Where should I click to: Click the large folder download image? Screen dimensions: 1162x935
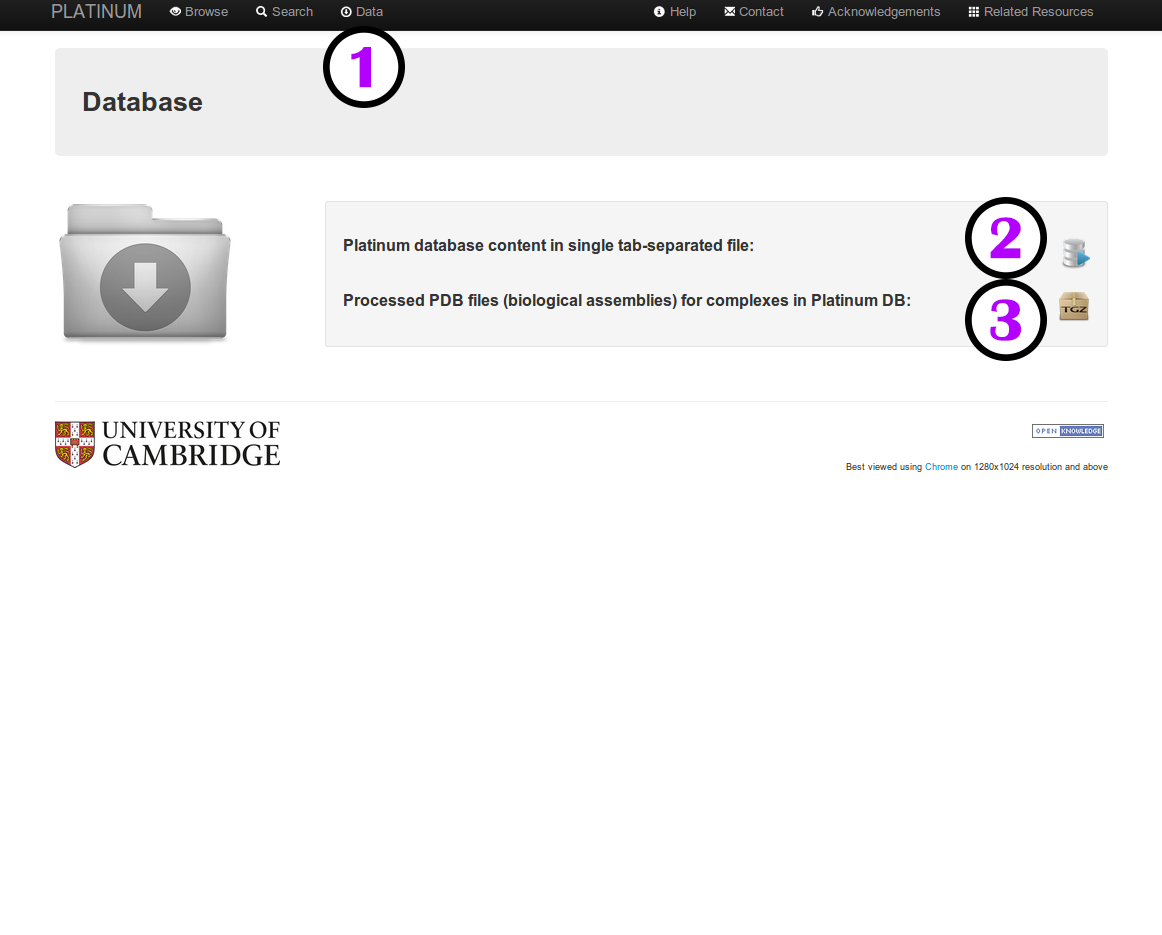[145, 274]
